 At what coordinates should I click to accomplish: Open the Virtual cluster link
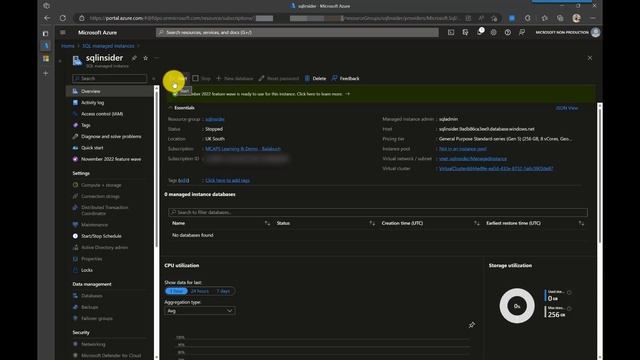(x=496, y=169)
